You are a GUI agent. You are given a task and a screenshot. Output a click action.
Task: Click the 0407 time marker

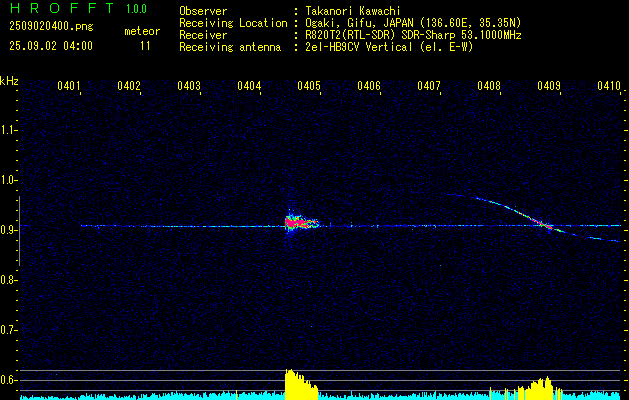tap(428, 85)
